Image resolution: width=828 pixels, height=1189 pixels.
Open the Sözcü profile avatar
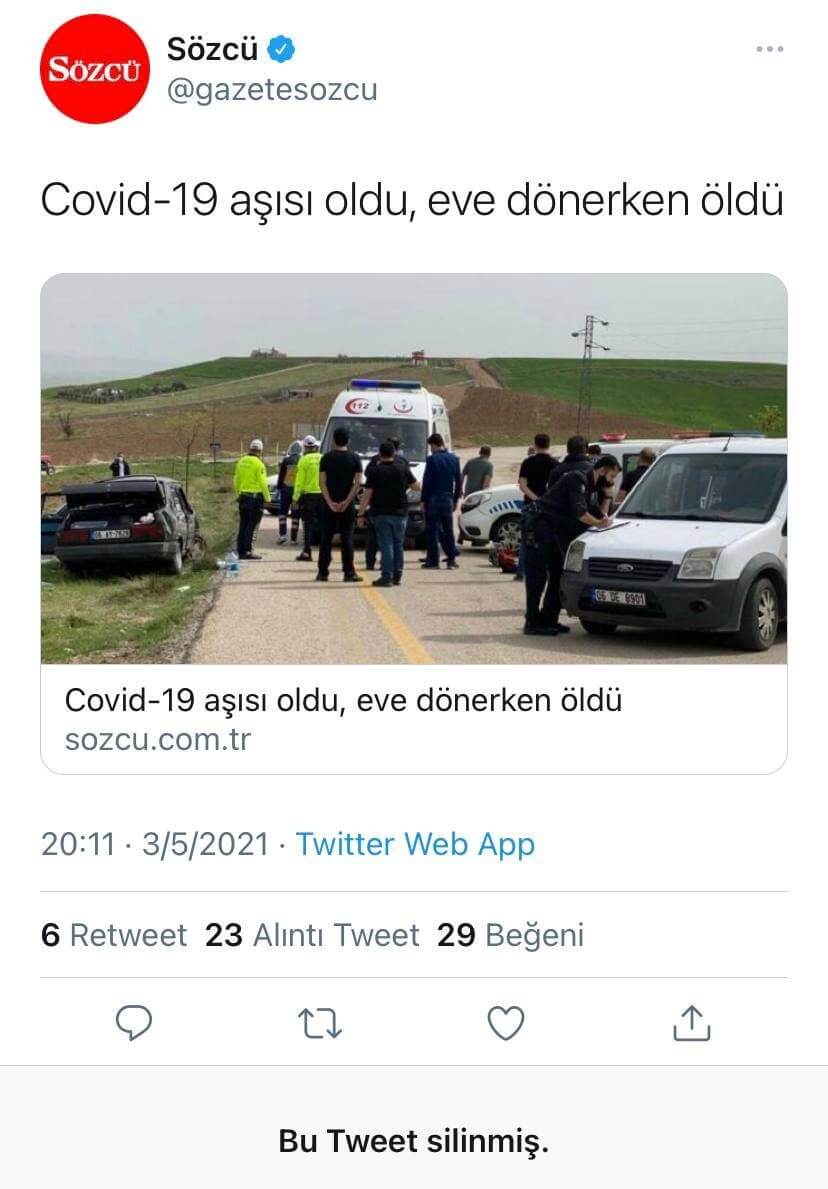coord(95,69)
